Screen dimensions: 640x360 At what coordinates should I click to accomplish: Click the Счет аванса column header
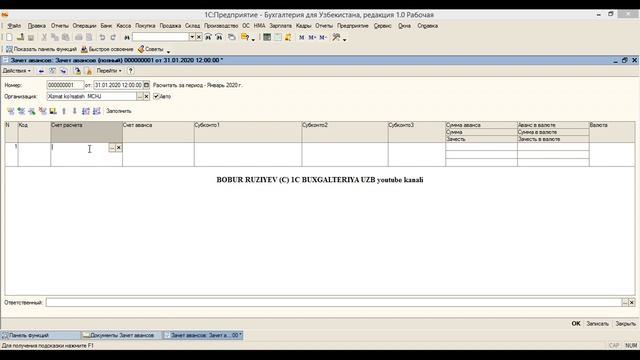pyautogui.click(x=158, y=132)
